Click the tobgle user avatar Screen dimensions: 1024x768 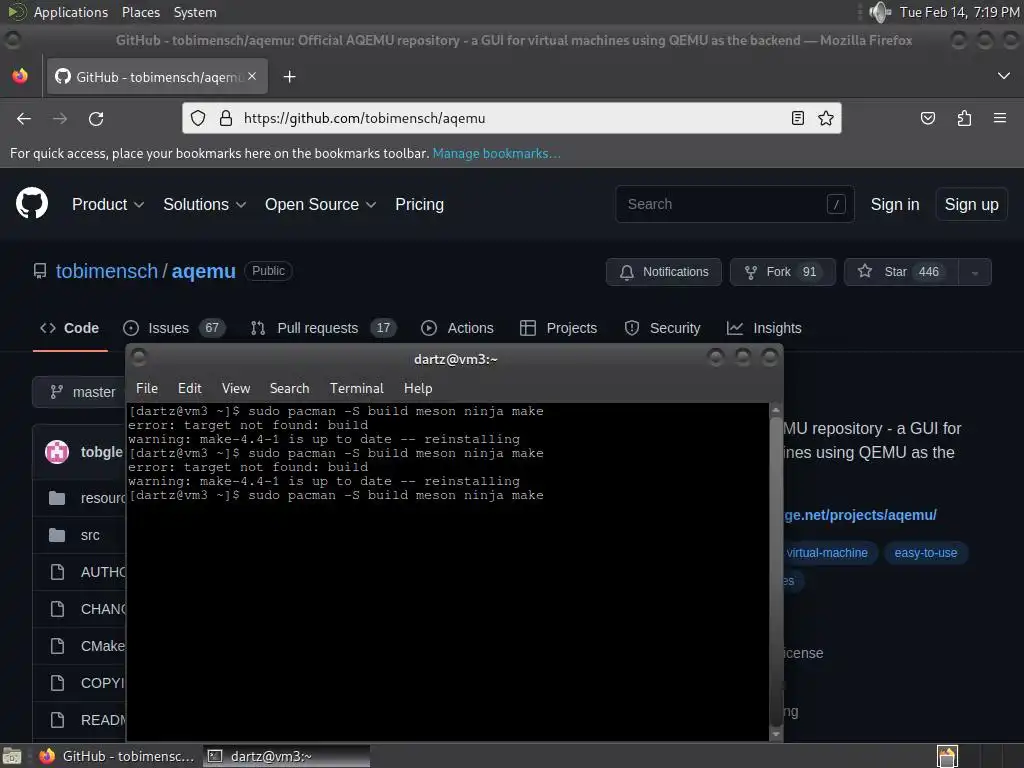point(57,452)
